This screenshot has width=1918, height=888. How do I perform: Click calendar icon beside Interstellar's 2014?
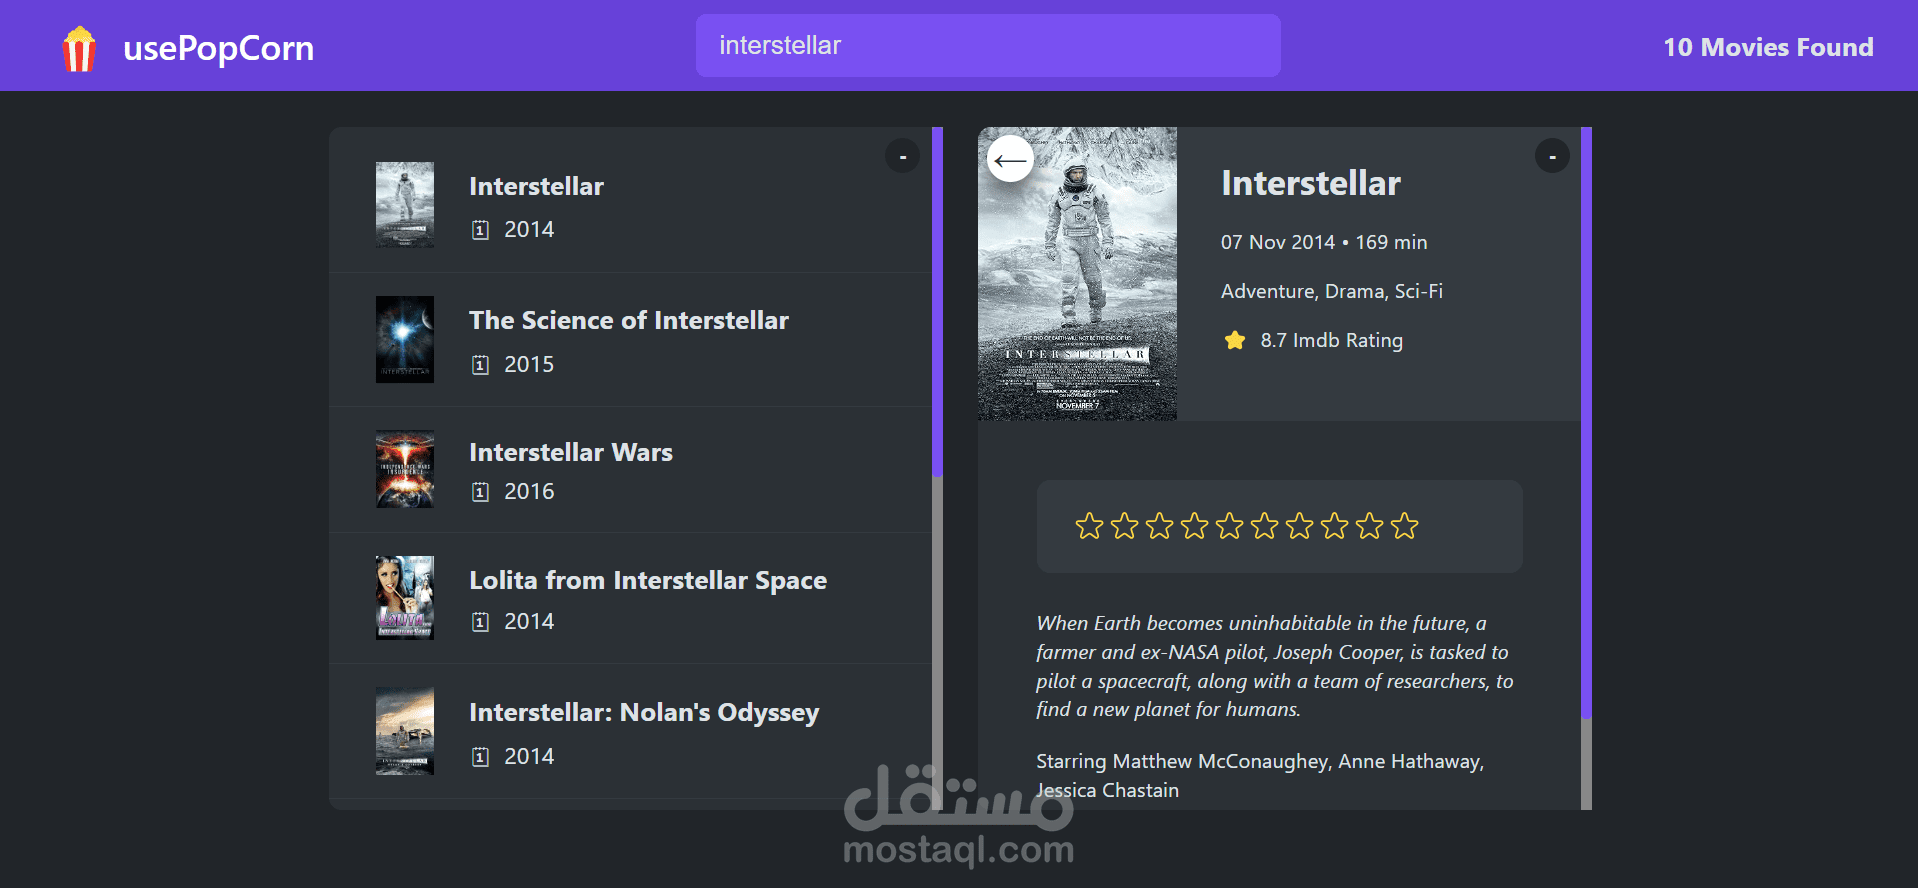[x=481, y=230]
